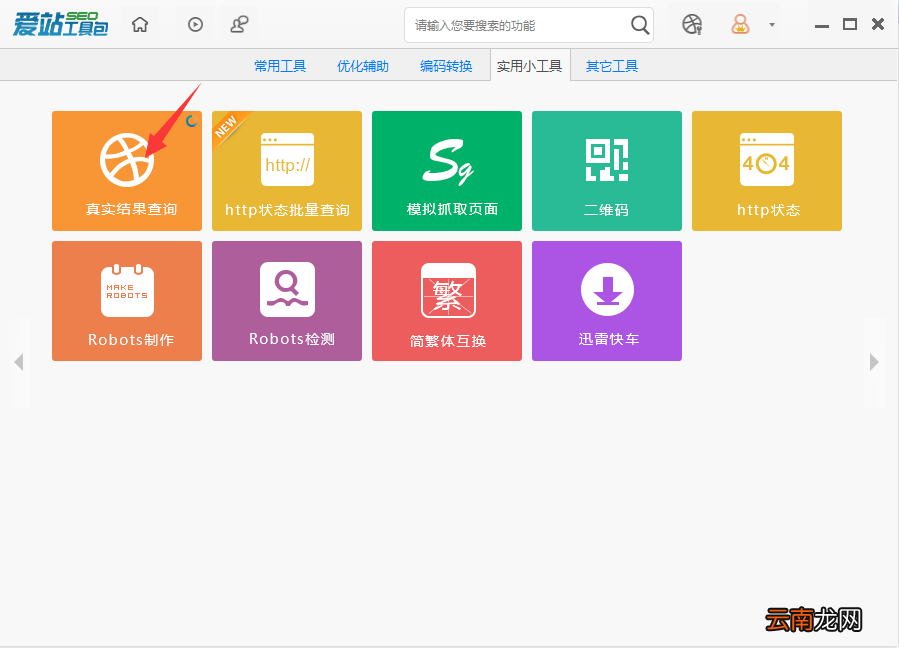The height and width of the screenshot is (648, 899).
Task: Open the 简繁体互换 converter tile
Action: [447, 301]
